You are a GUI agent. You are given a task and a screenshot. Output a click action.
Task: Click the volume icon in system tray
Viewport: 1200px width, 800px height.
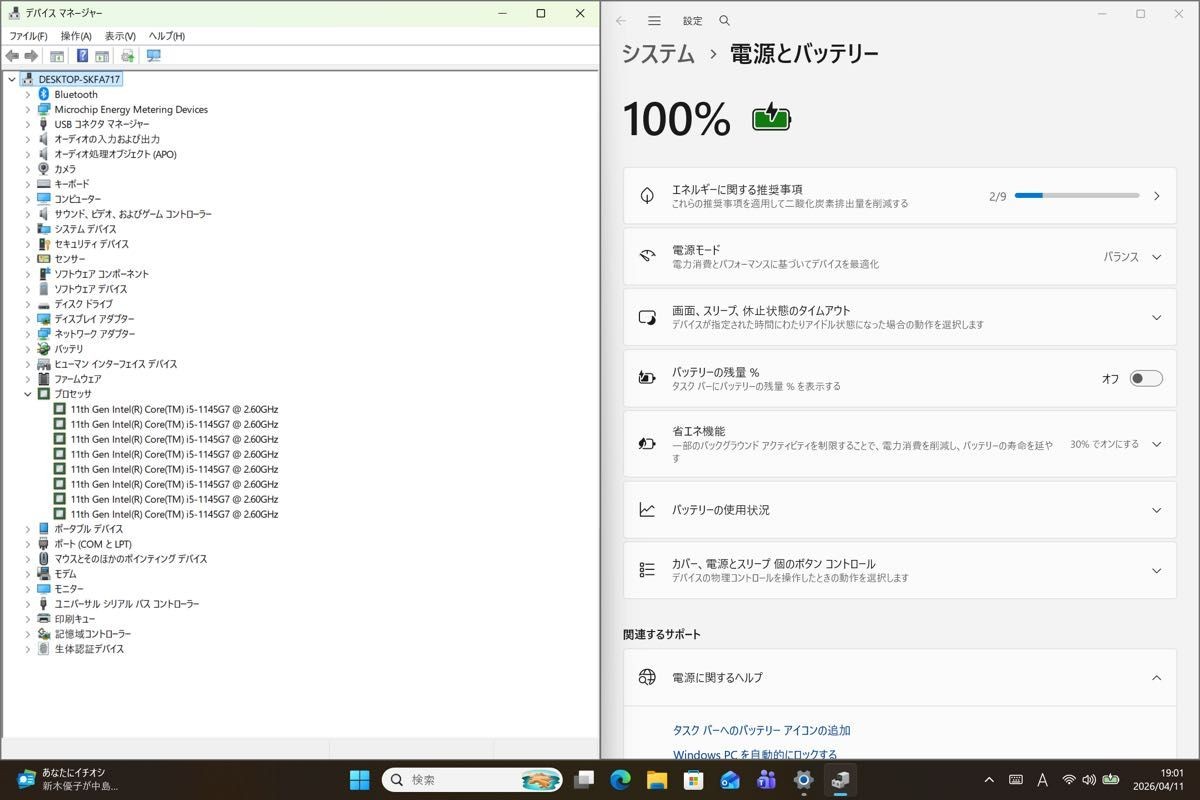1089,780
